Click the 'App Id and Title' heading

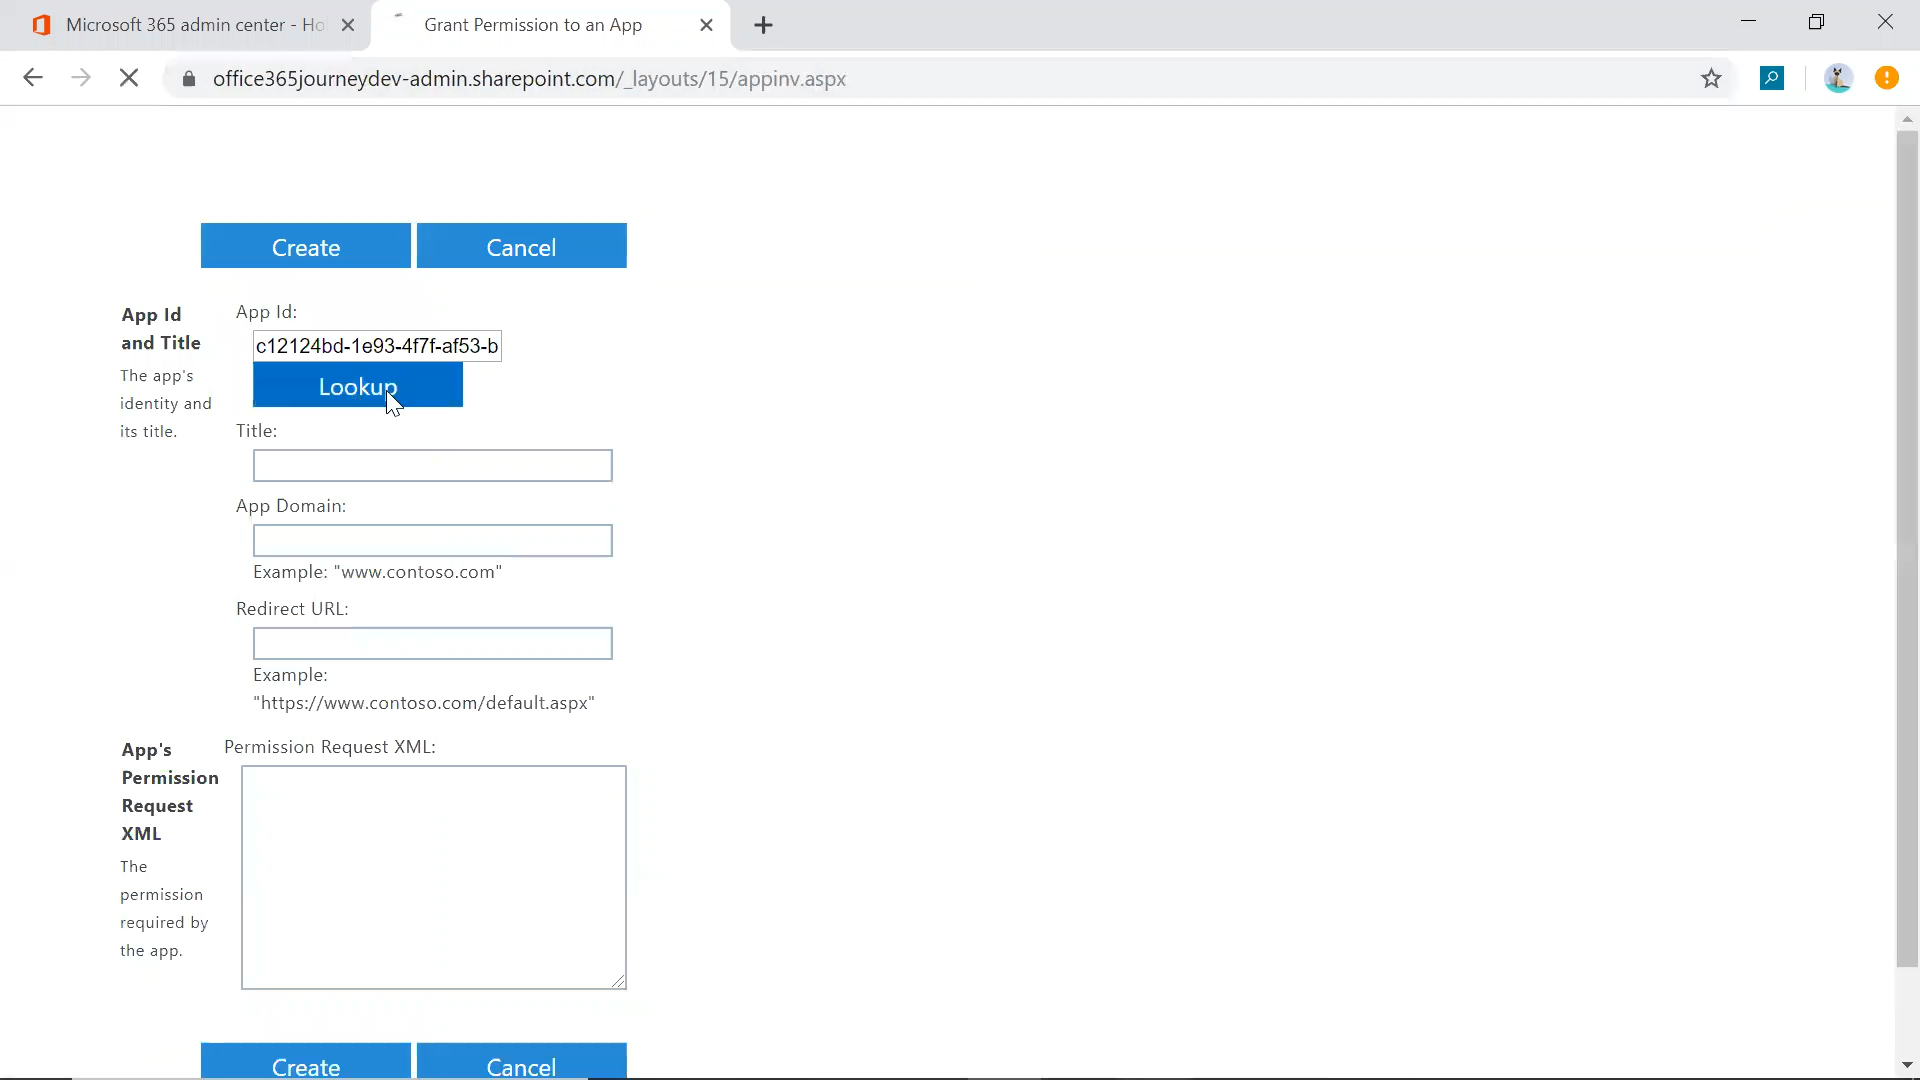[x=161, y=329]
